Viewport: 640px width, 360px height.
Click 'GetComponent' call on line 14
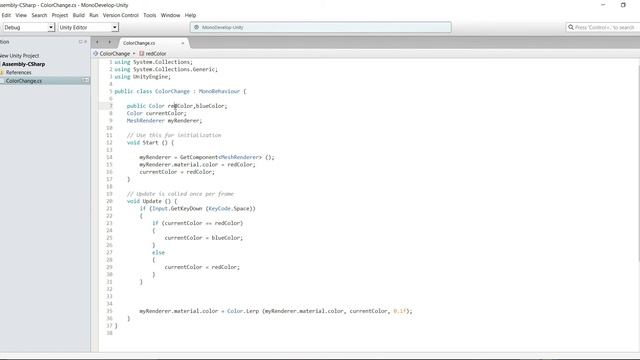(x=199, y=157)
